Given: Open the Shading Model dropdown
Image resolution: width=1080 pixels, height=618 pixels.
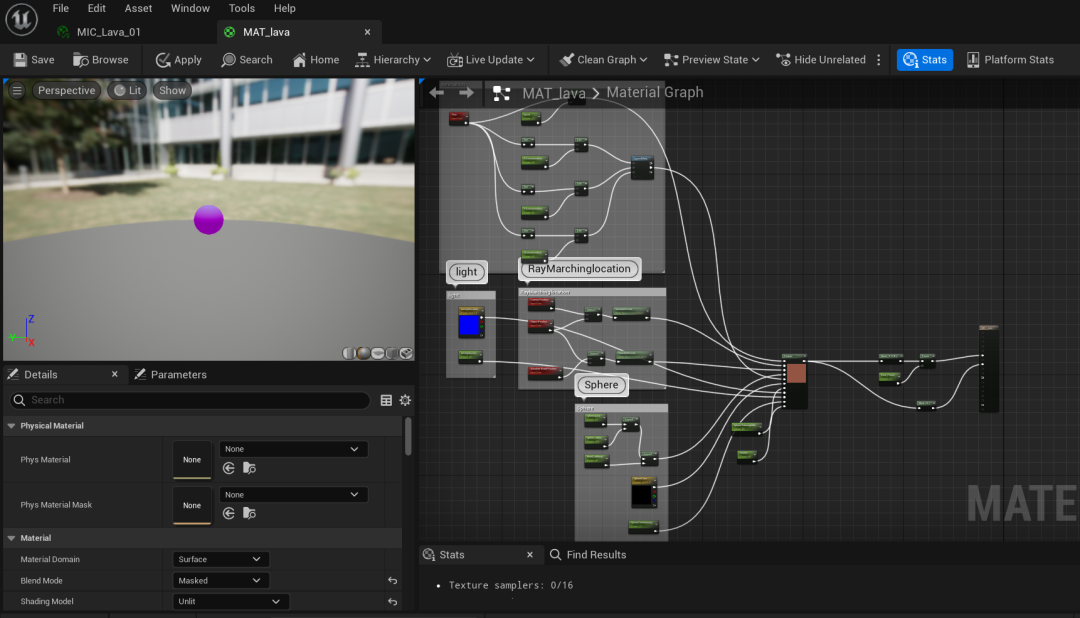Looking at the screenshot, I should click(x=231, y=602).
